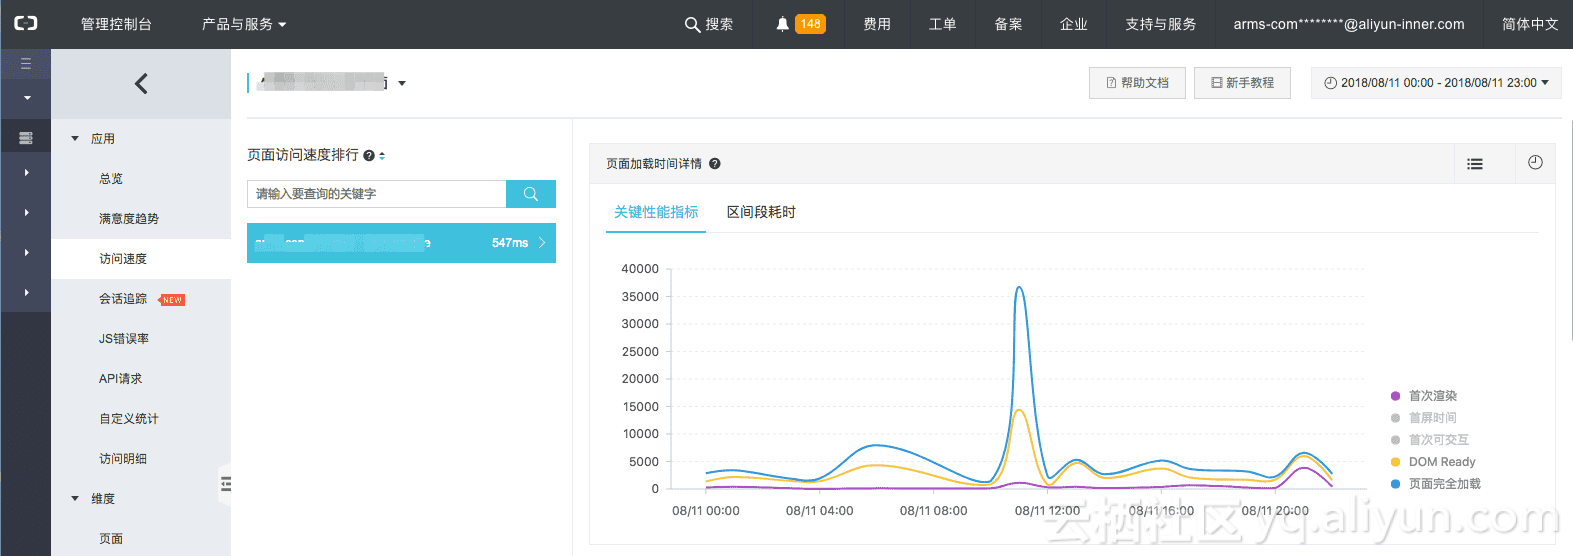This screenshot has height=556, width=1573.
Task: Toggle 首屏时间 legend series
Action: pyautogui.click(x=1423, y=418)
